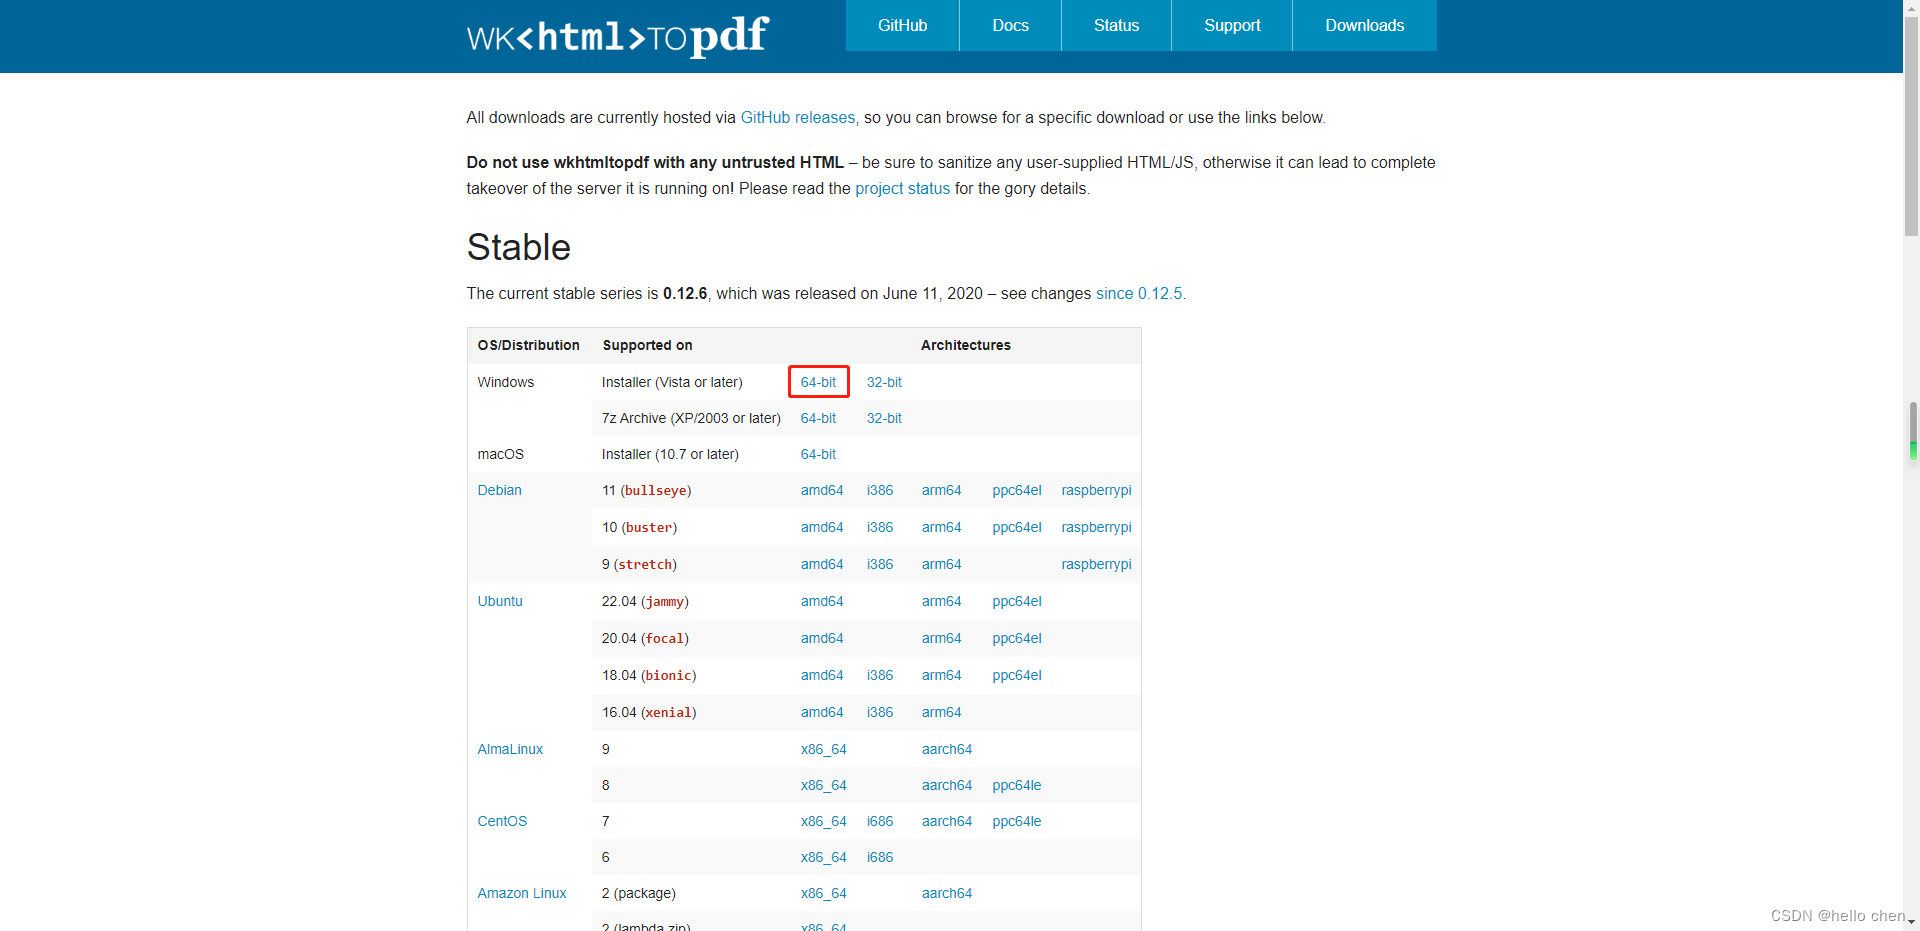Open the GitHub releases link
Image resolution: width=1920 pixels, height=931 pixels.
pos(797,117)
